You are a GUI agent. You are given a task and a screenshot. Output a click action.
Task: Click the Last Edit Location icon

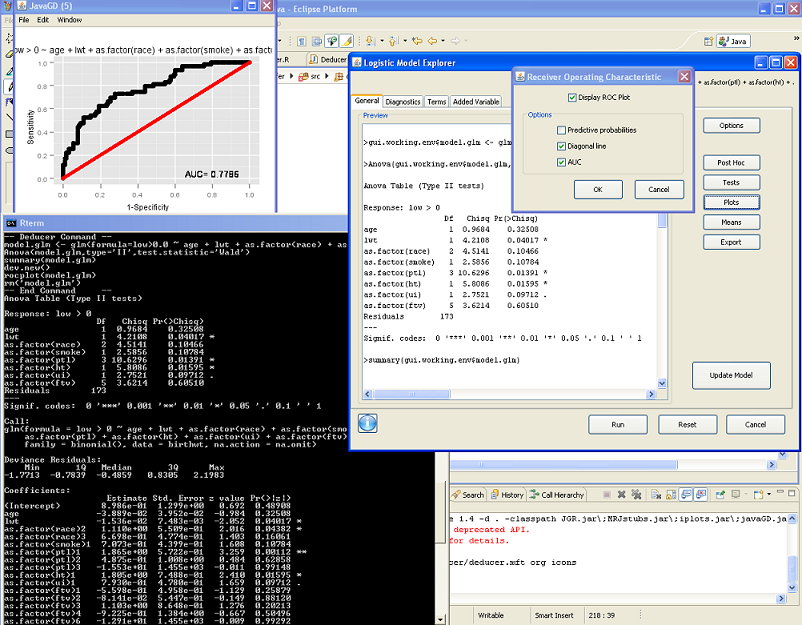(x=417, y=41)
